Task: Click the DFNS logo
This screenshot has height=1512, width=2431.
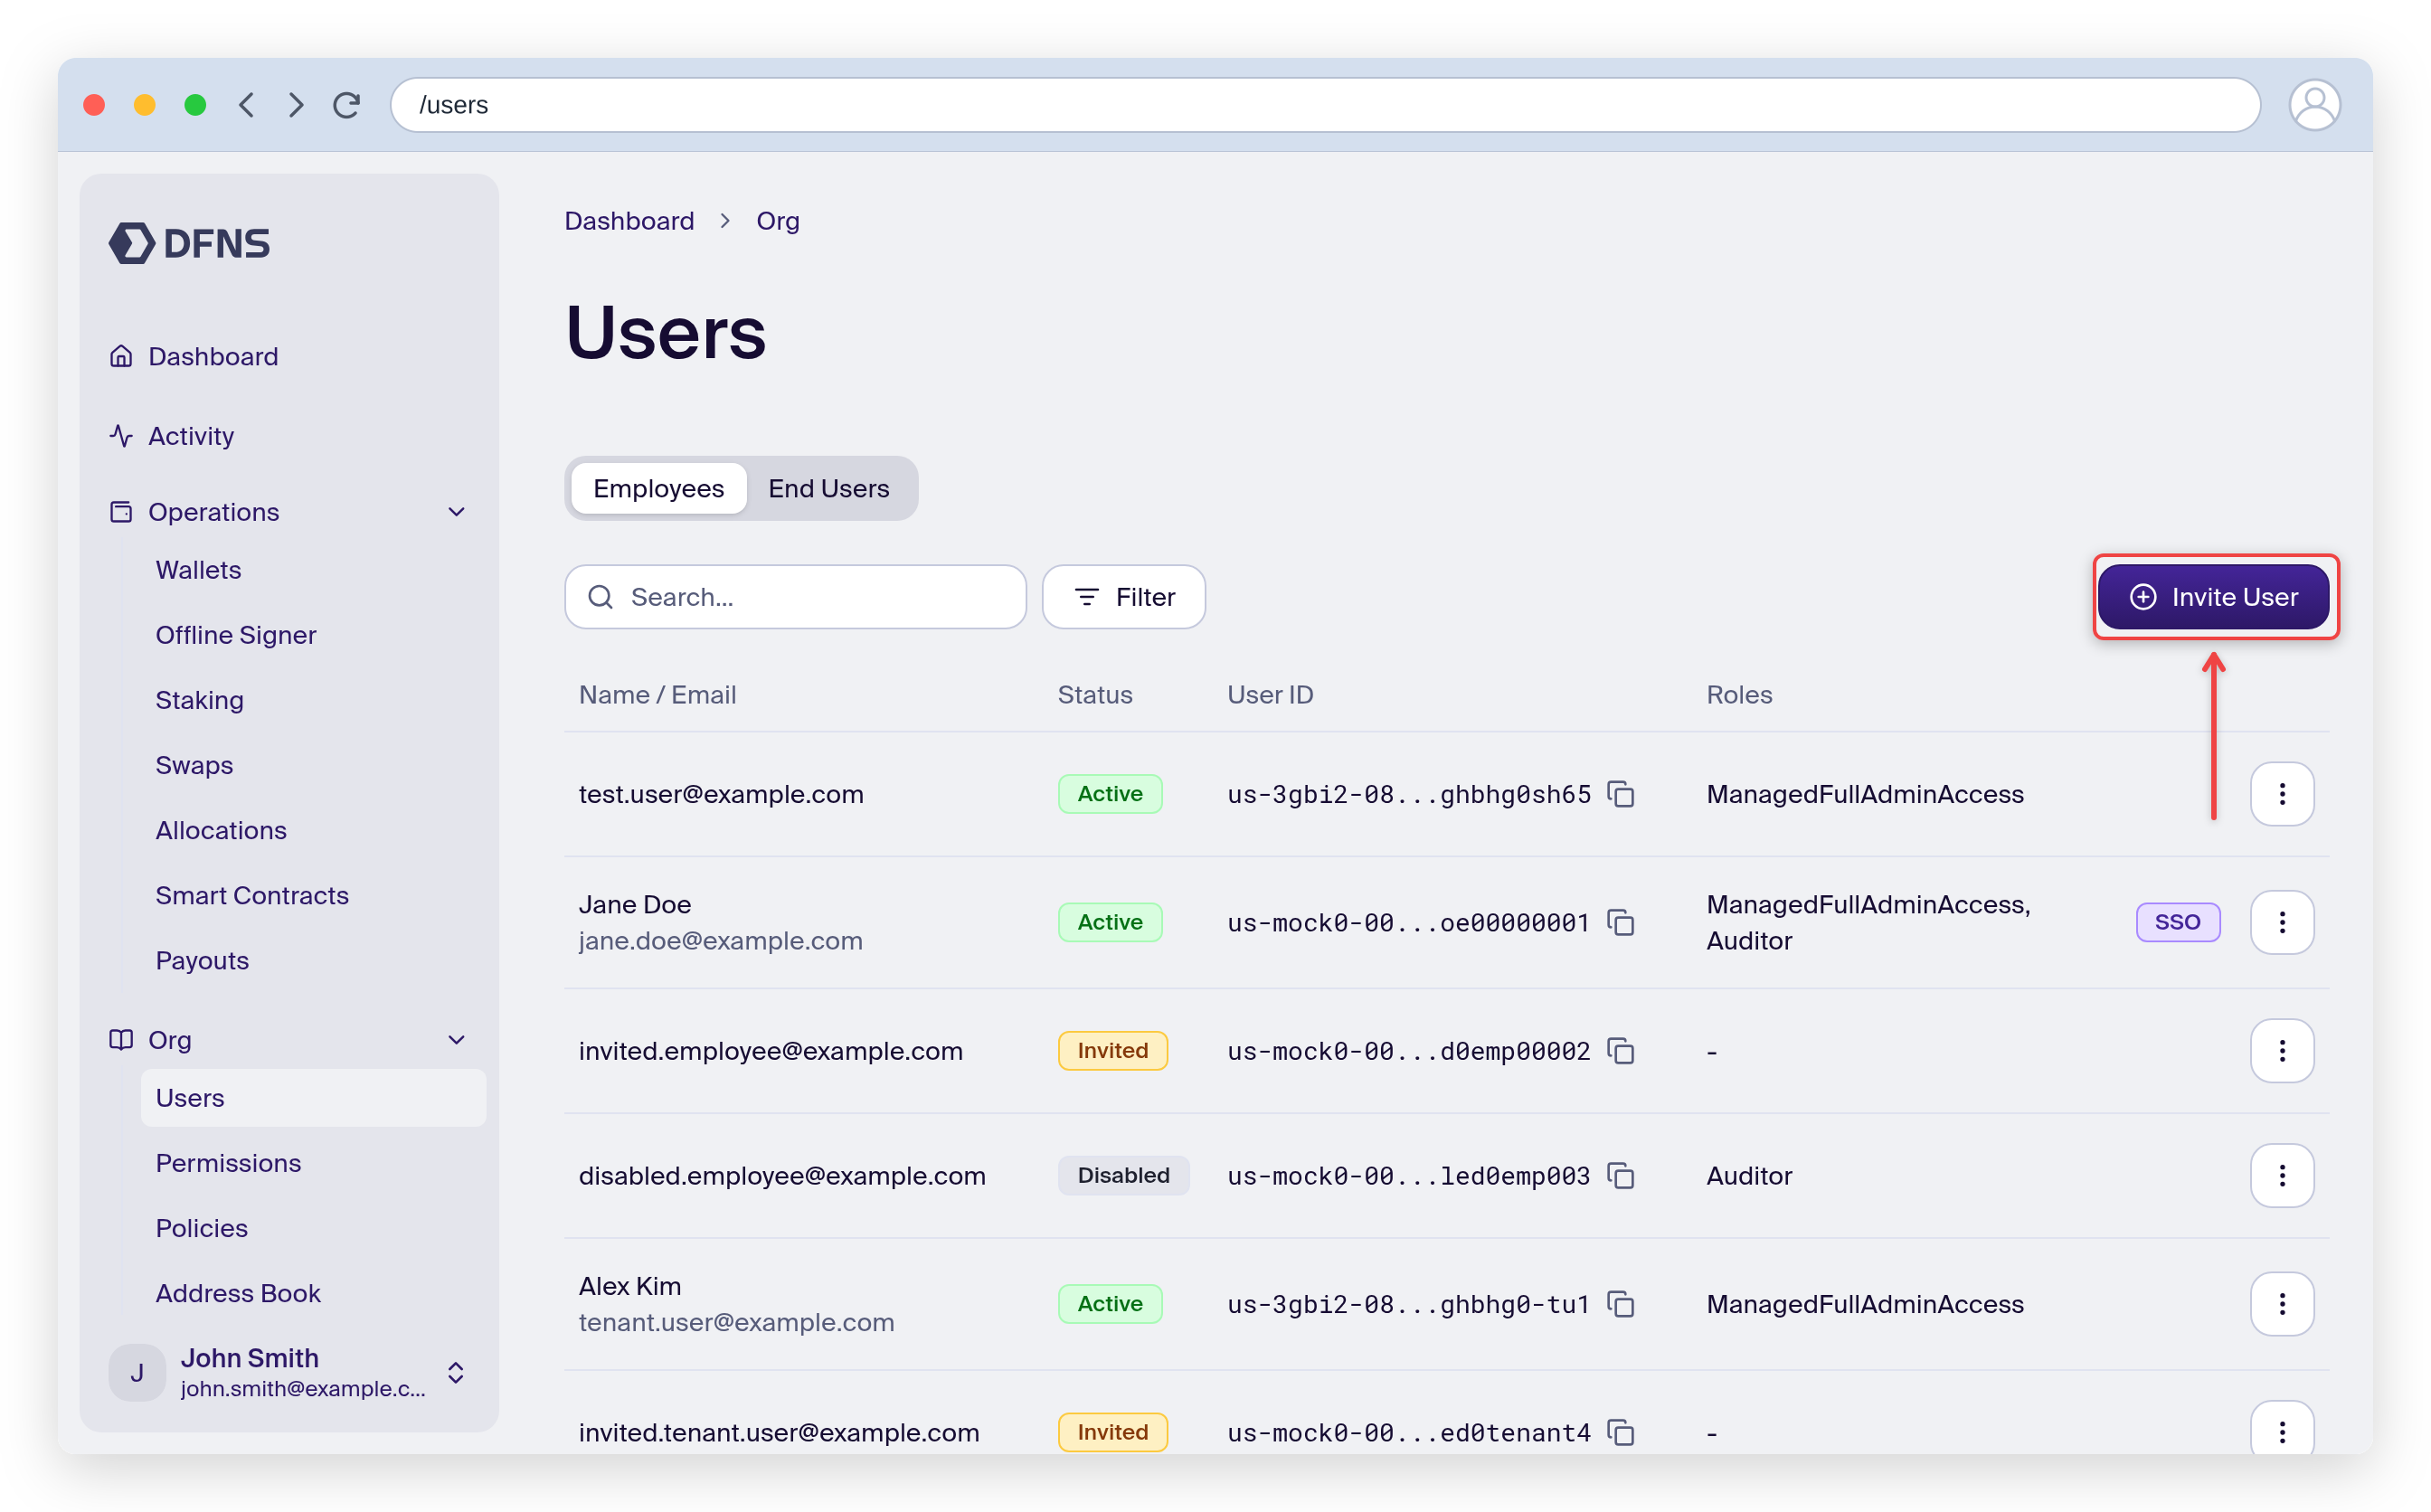Action: tap(189, 243)
